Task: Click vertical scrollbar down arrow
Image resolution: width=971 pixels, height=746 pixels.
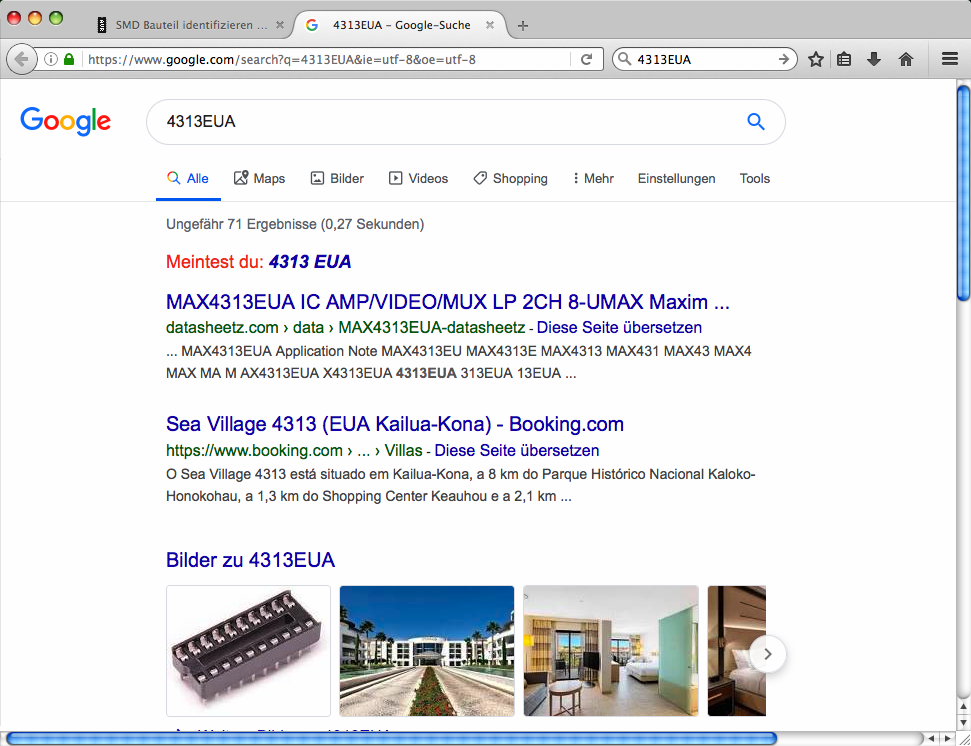Action: click(x=964, y=722)
